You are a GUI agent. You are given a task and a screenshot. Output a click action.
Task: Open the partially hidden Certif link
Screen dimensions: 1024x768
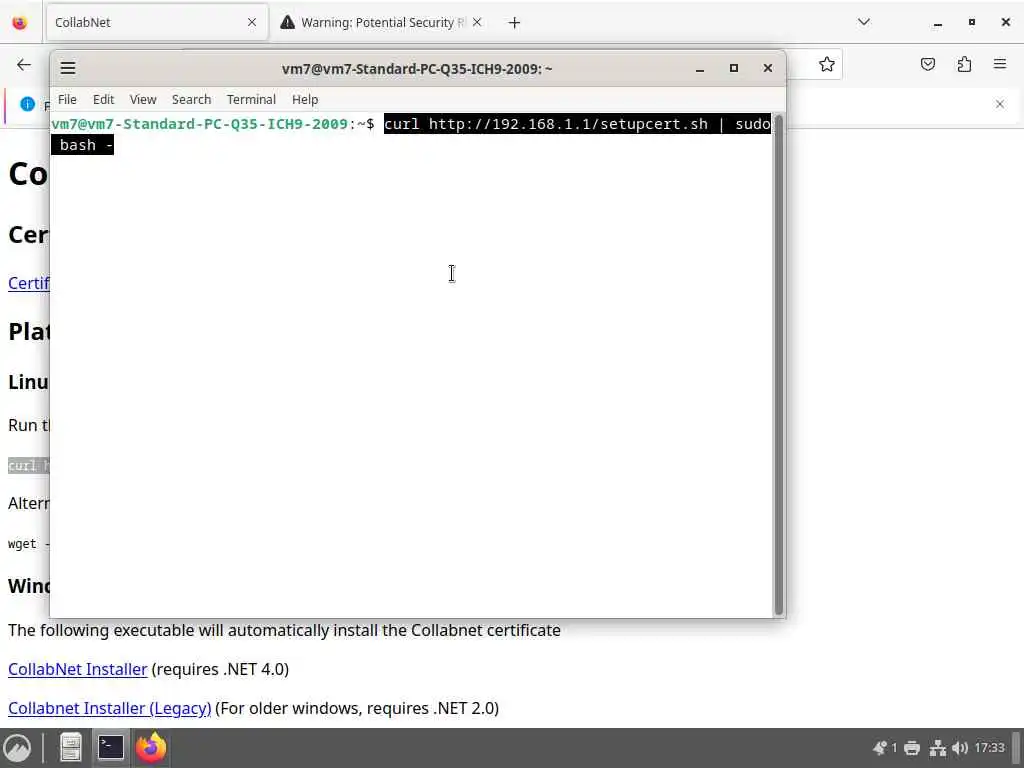tap(29, 283)
